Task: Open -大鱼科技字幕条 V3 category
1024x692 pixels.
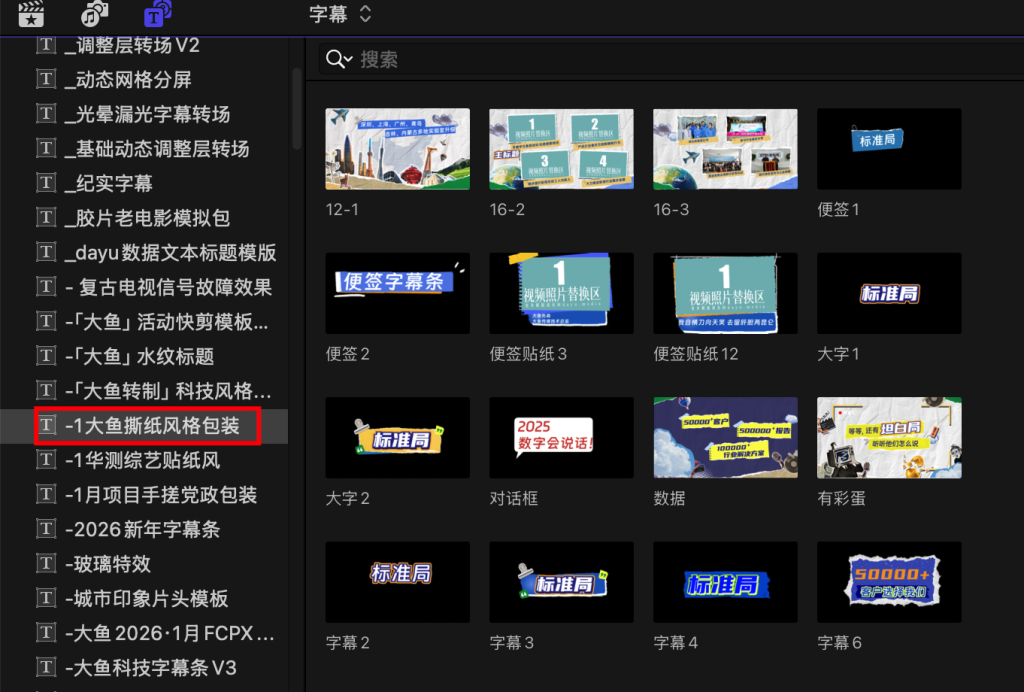Action: (x=150, y=667)
